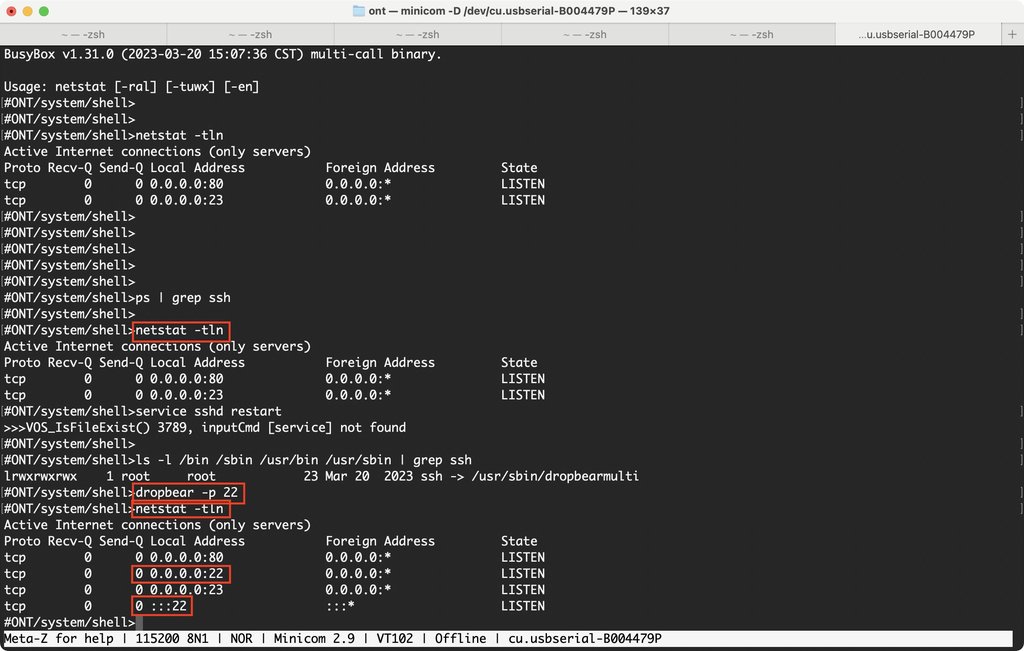Click the 'dropbear -p 22' command text
This screenshot has height=651, width=1024.
pyautogui.click(x=189, y=493)
